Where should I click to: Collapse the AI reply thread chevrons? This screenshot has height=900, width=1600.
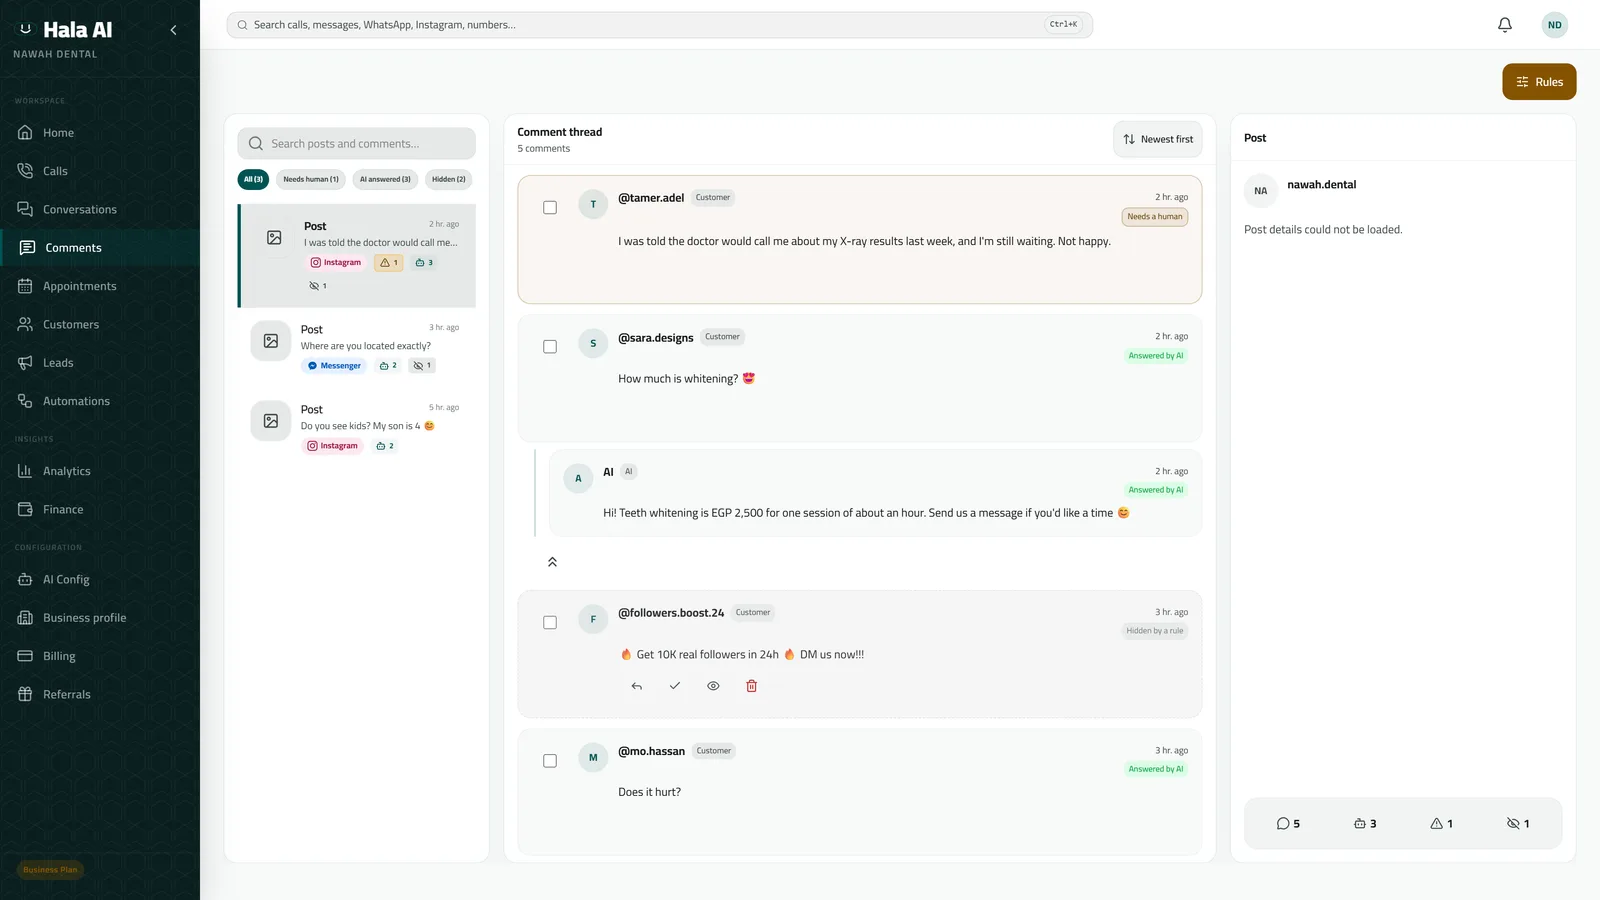pyautogui.click(x=552, y=562)
